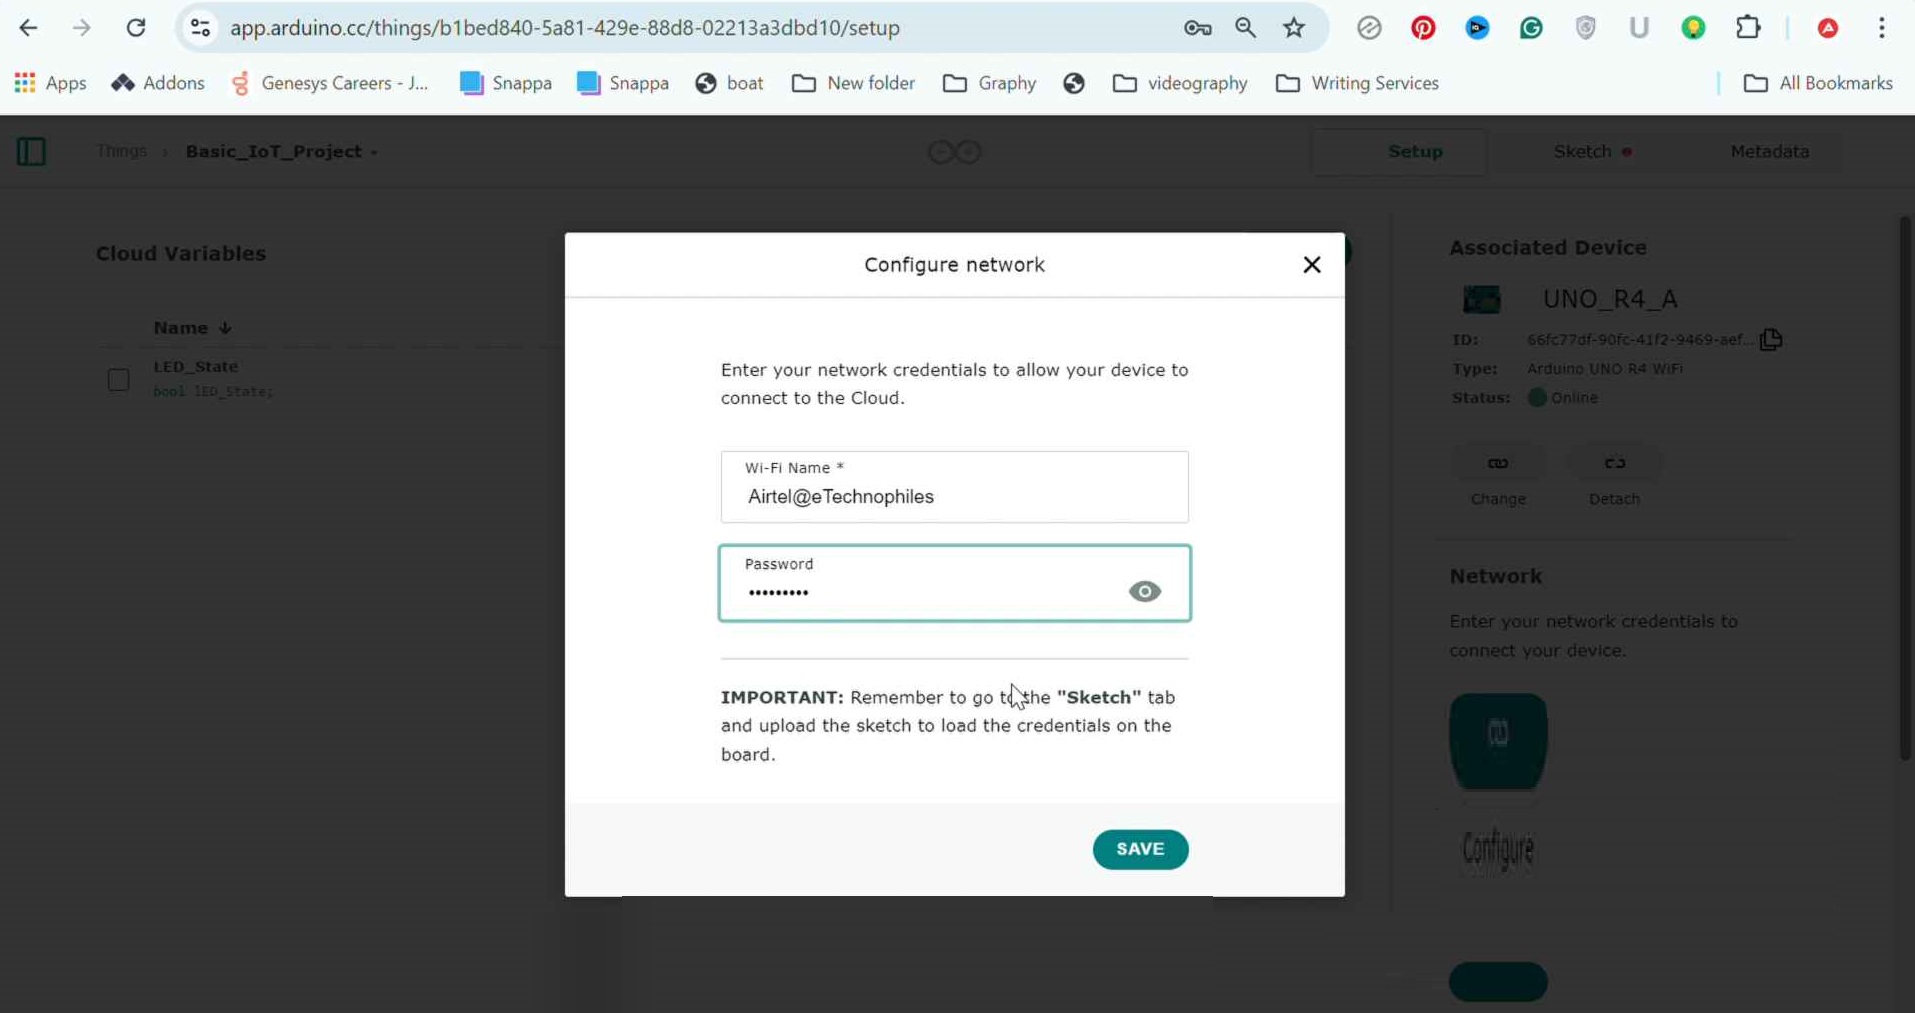Open Grammarly extension icon
Viewport: 1915px width, 1013px height.
(x=1531, y=28)
